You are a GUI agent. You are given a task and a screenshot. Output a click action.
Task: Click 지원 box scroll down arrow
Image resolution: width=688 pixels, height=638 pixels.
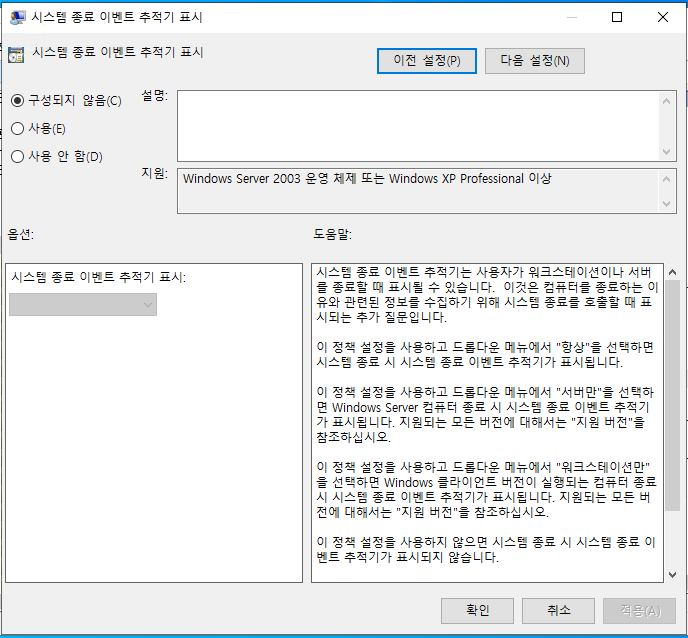pyautogui.click(x=666, y=204)
